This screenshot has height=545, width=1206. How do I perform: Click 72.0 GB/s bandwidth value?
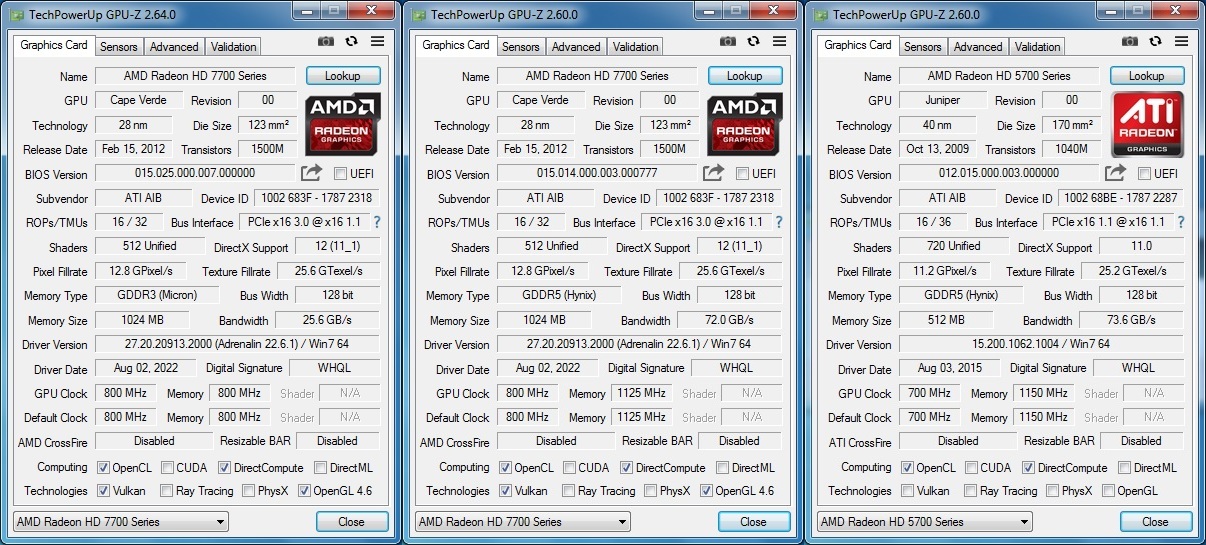pyautogui.click(x=729, y=320)
